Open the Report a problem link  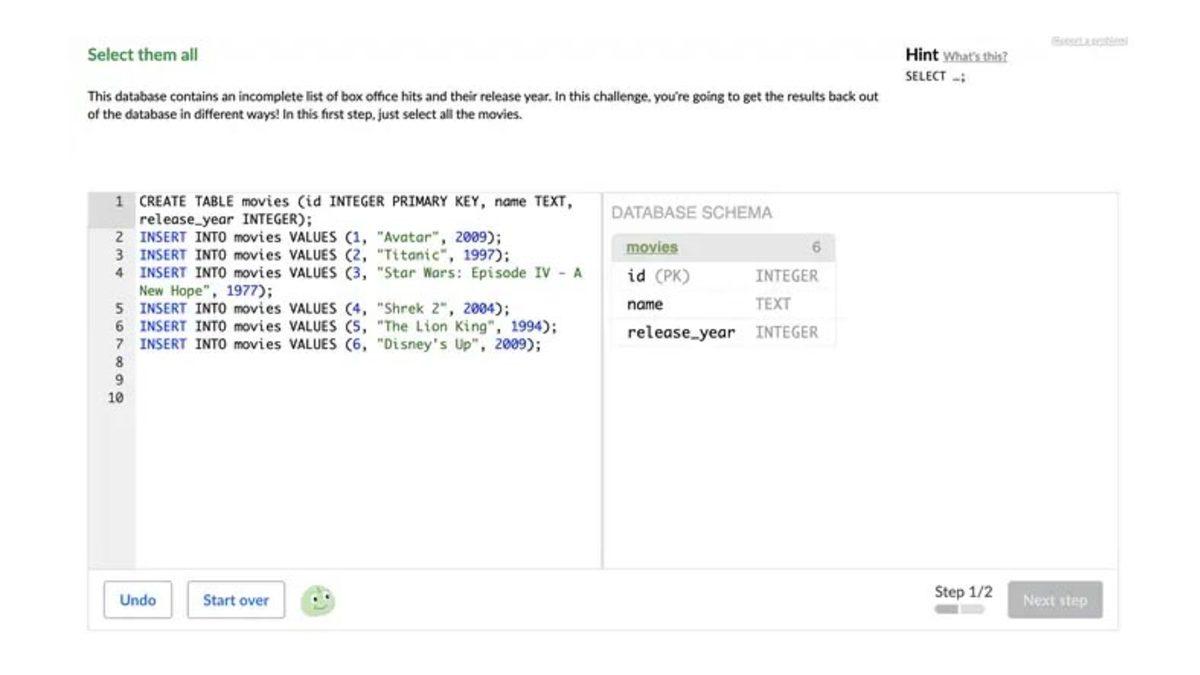pos(1089,41)
